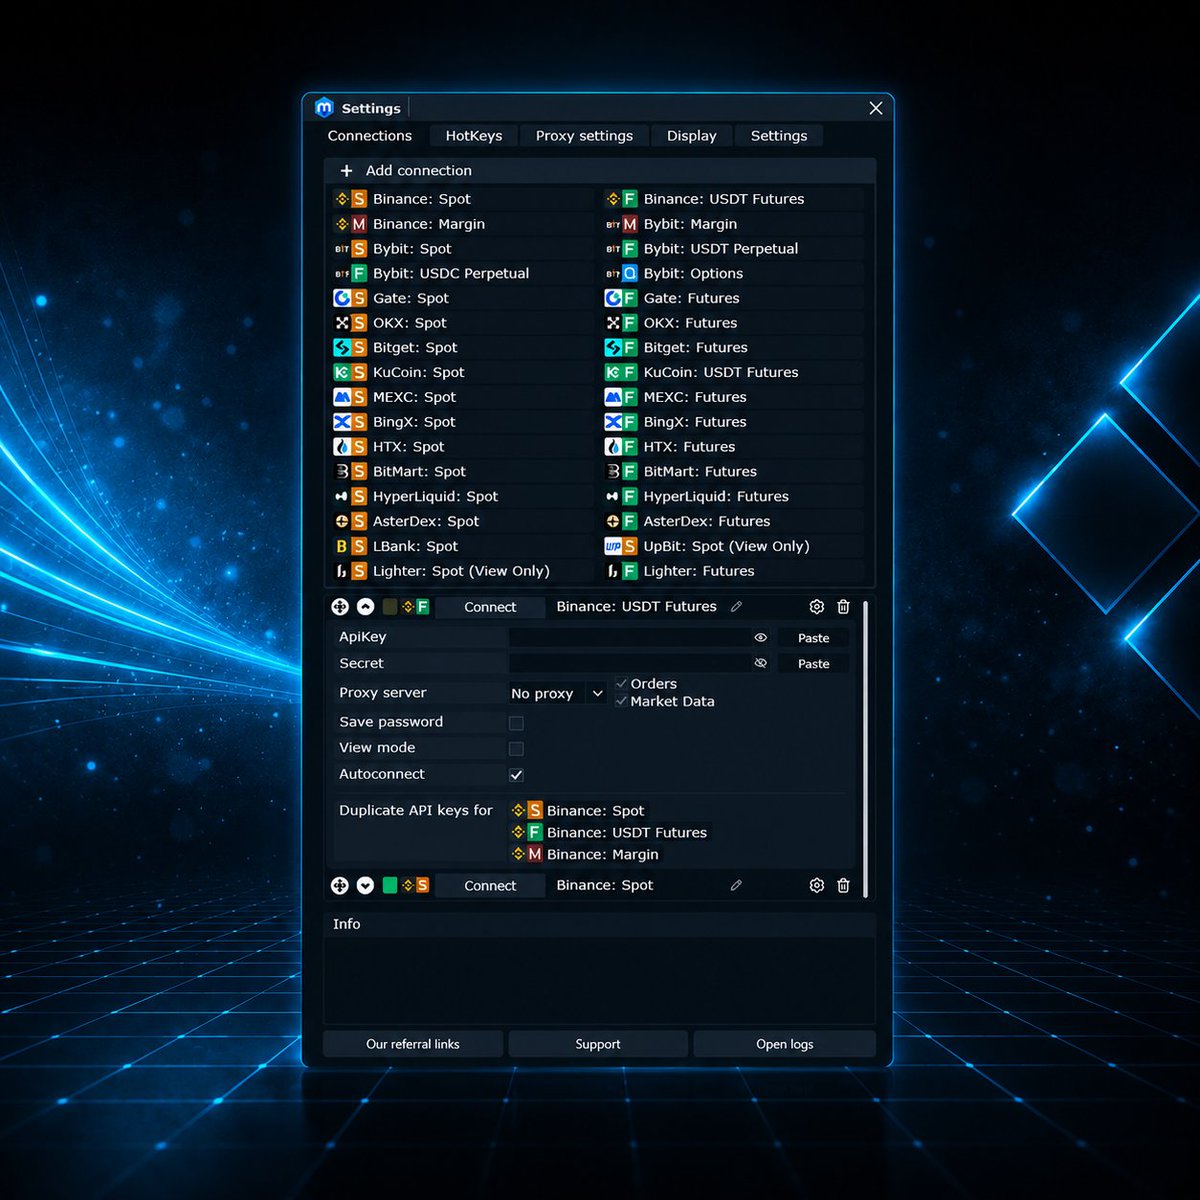Add HyperLiquid: Futures connection
This screenshot has width=1200, height=1200.
(733, 496)
